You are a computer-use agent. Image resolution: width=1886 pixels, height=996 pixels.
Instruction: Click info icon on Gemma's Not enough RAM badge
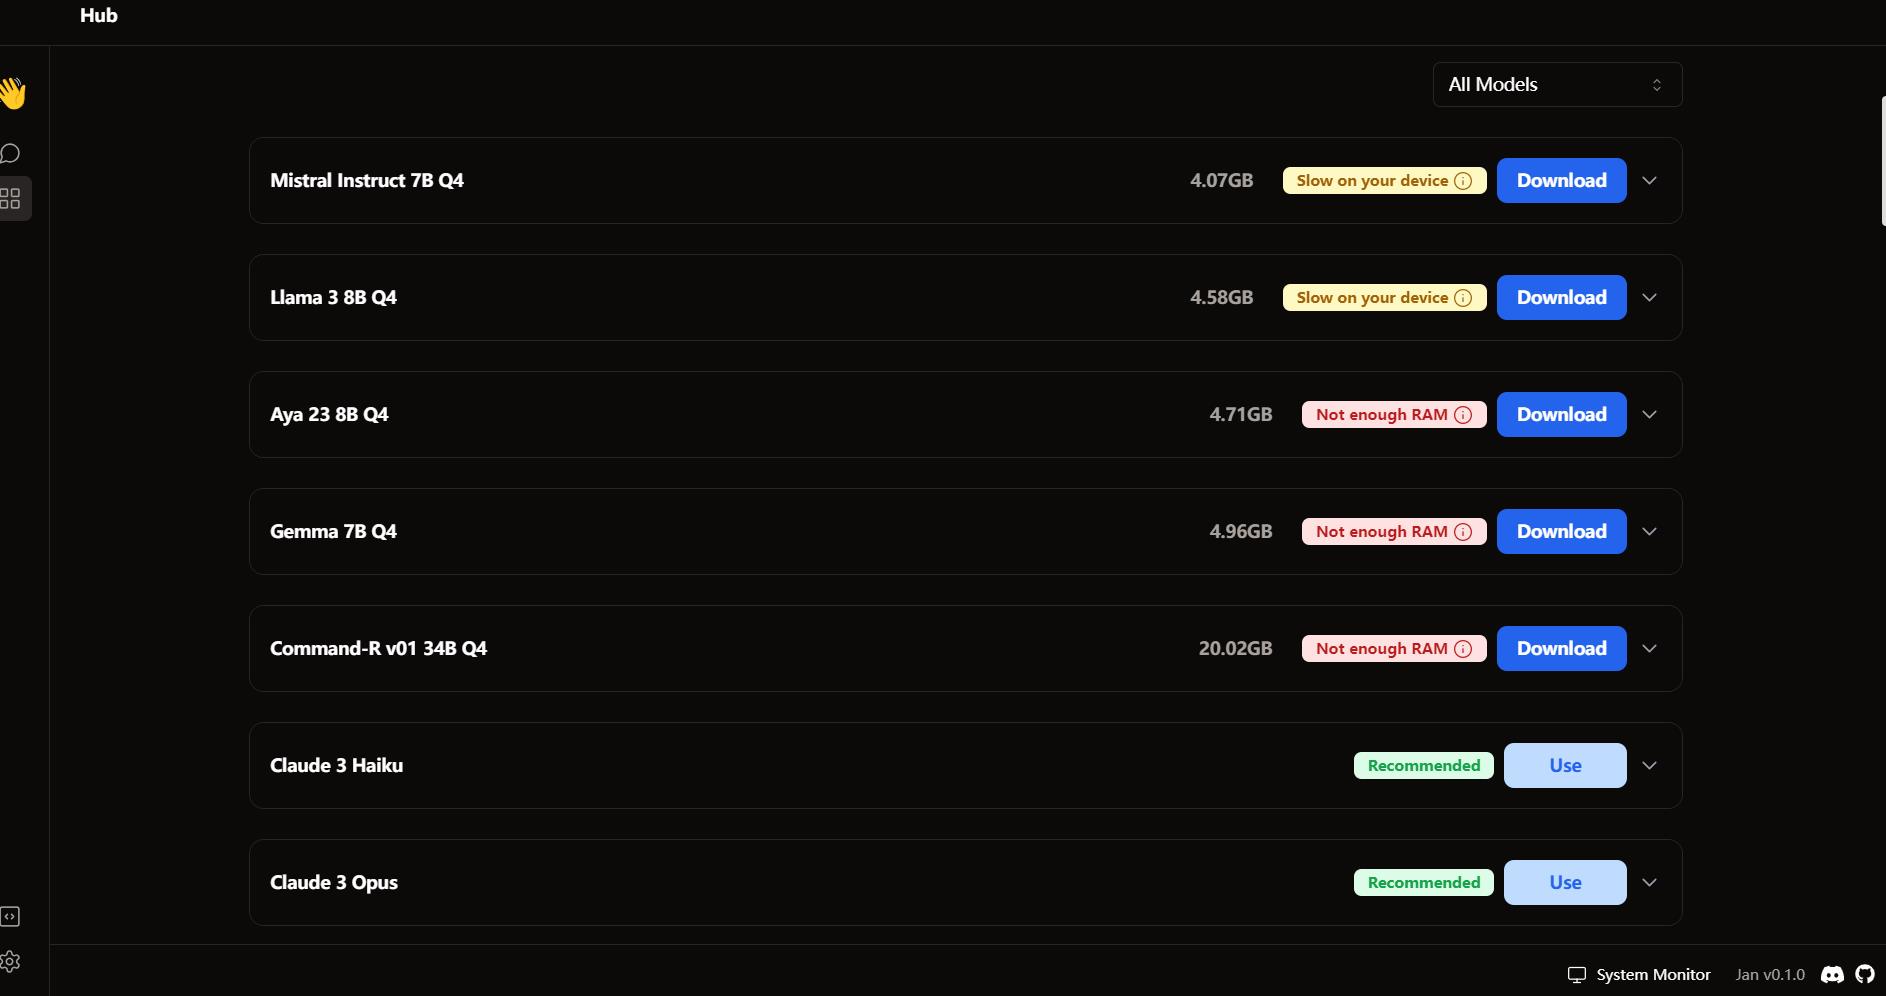tap(1463, 532)
